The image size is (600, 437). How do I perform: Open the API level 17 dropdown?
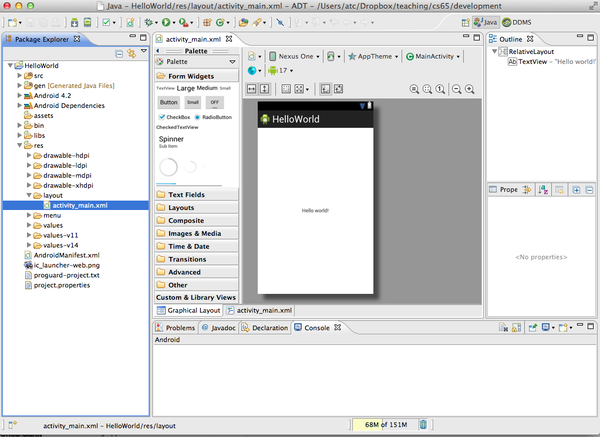click(281, 70)
